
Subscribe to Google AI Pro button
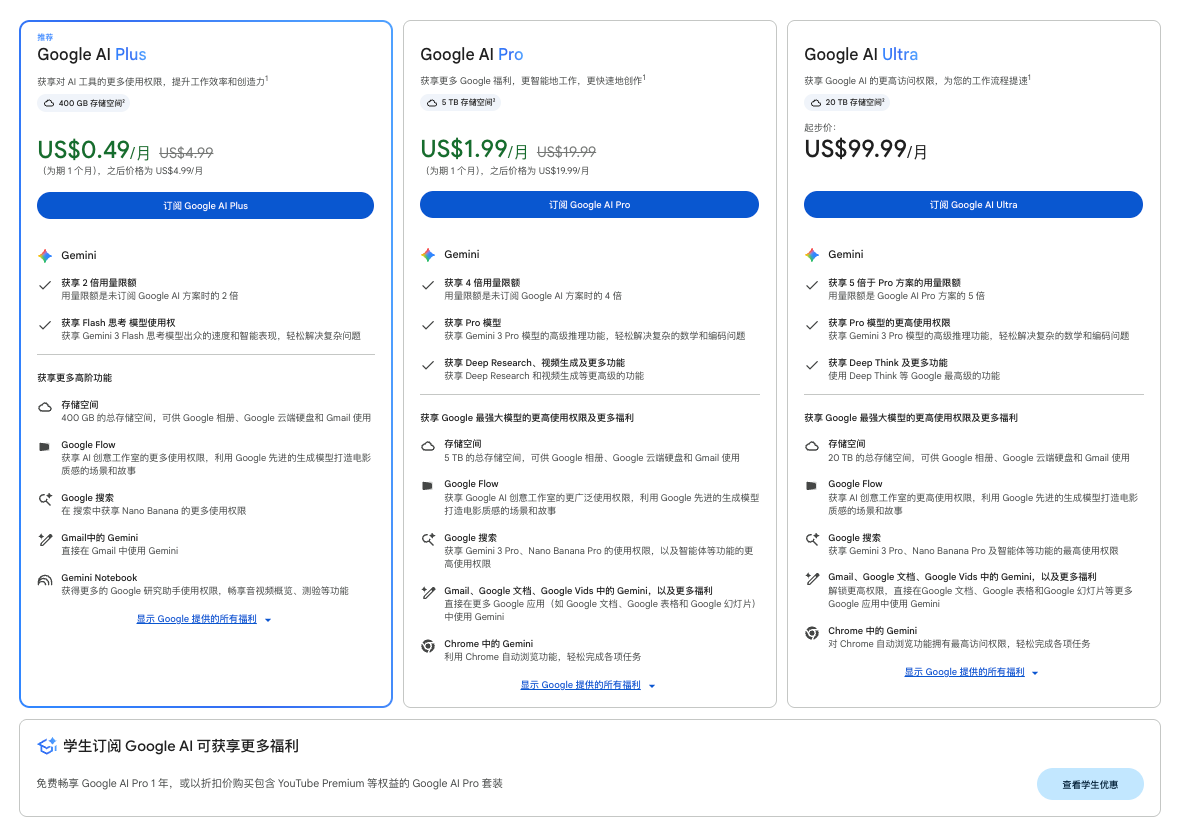coord(589,205)
